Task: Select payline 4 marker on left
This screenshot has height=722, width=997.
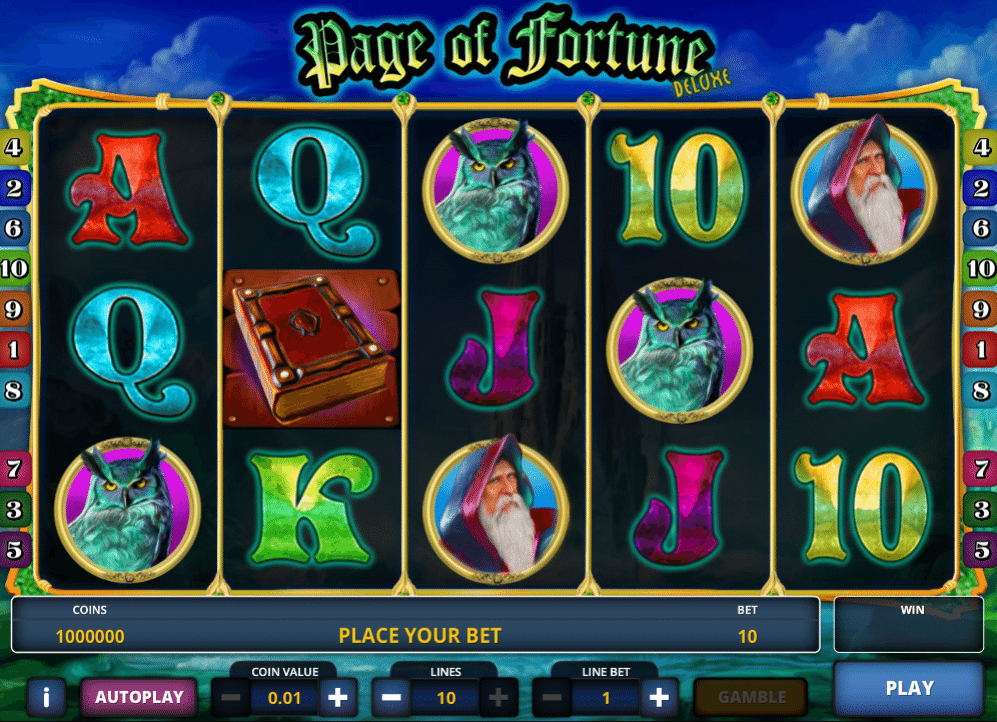Action: pos(14,147)
